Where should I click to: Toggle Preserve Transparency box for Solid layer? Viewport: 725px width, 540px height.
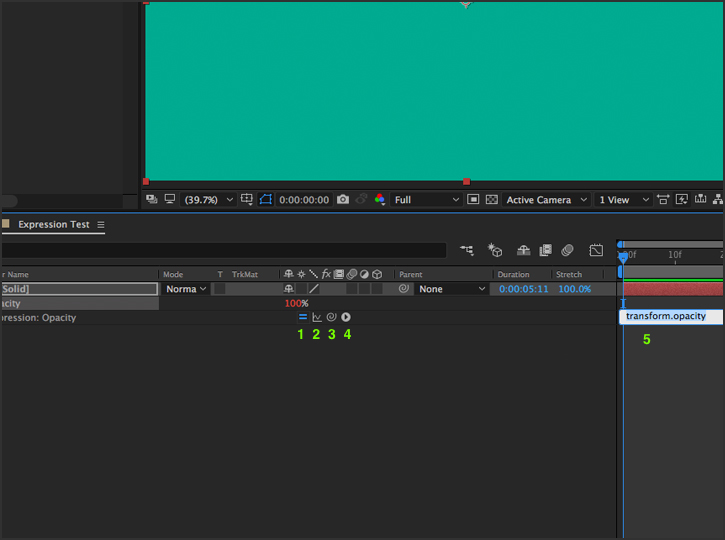pos(220,289)
